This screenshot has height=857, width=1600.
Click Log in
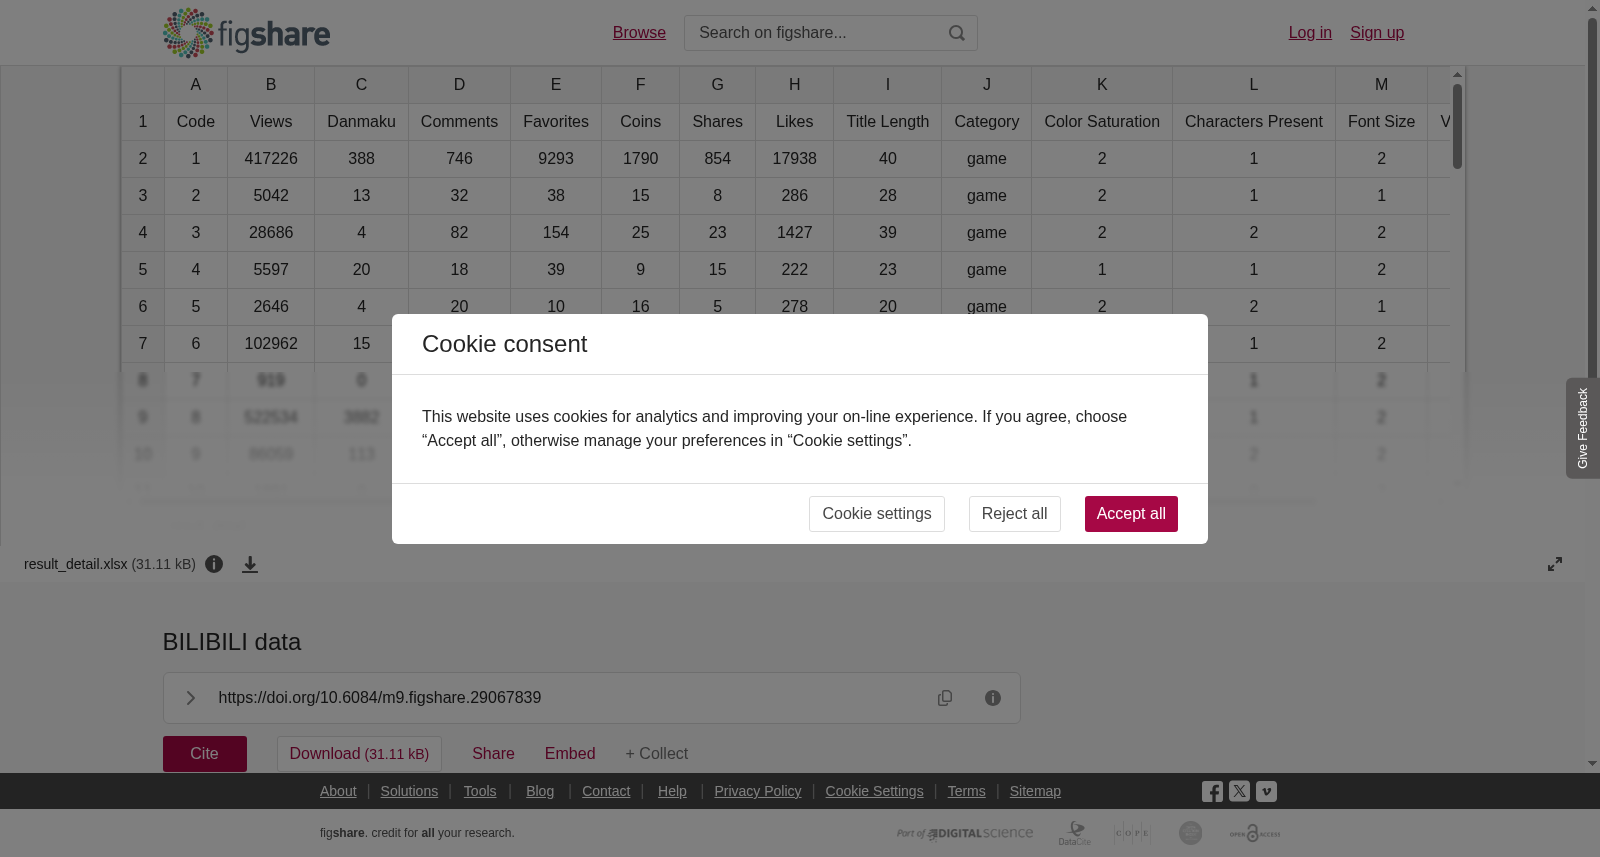(x=1310, y=33)
